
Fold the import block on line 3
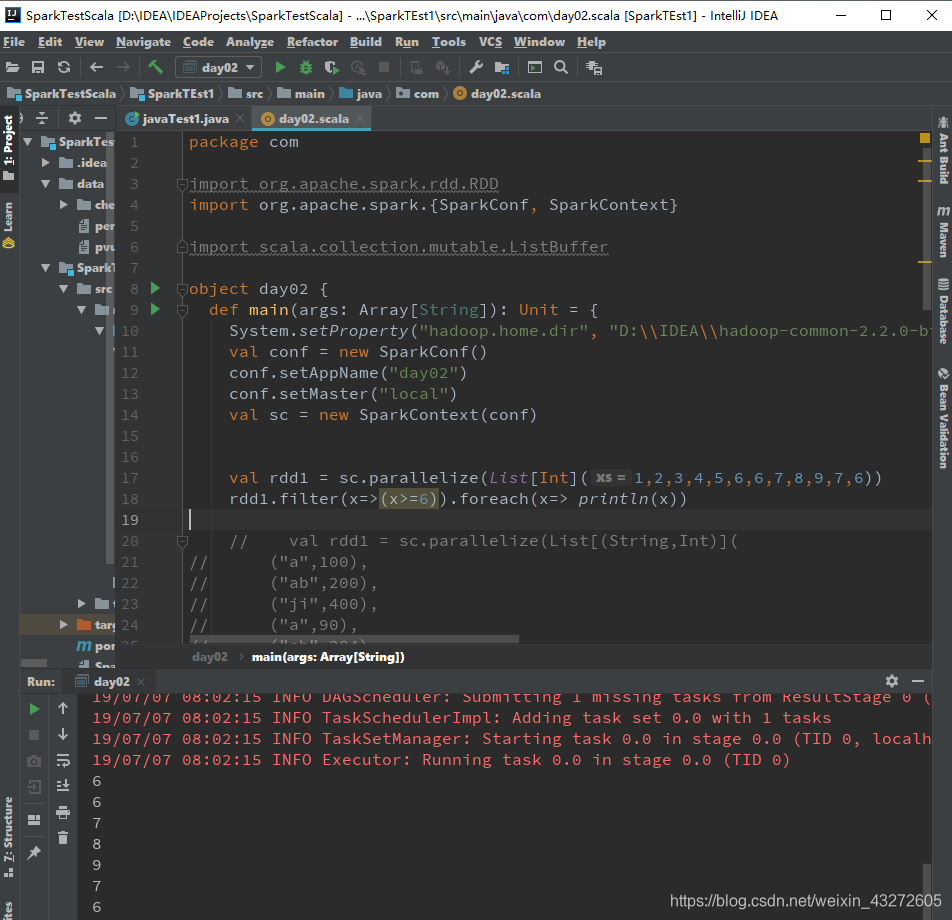coord(182,184)
